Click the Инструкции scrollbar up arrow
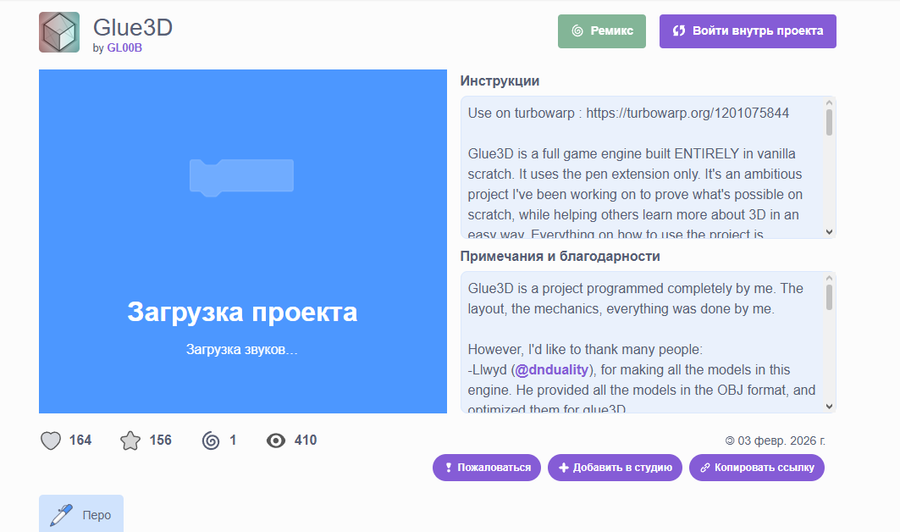This screenshot has height=532, width=900. point(829,103)
